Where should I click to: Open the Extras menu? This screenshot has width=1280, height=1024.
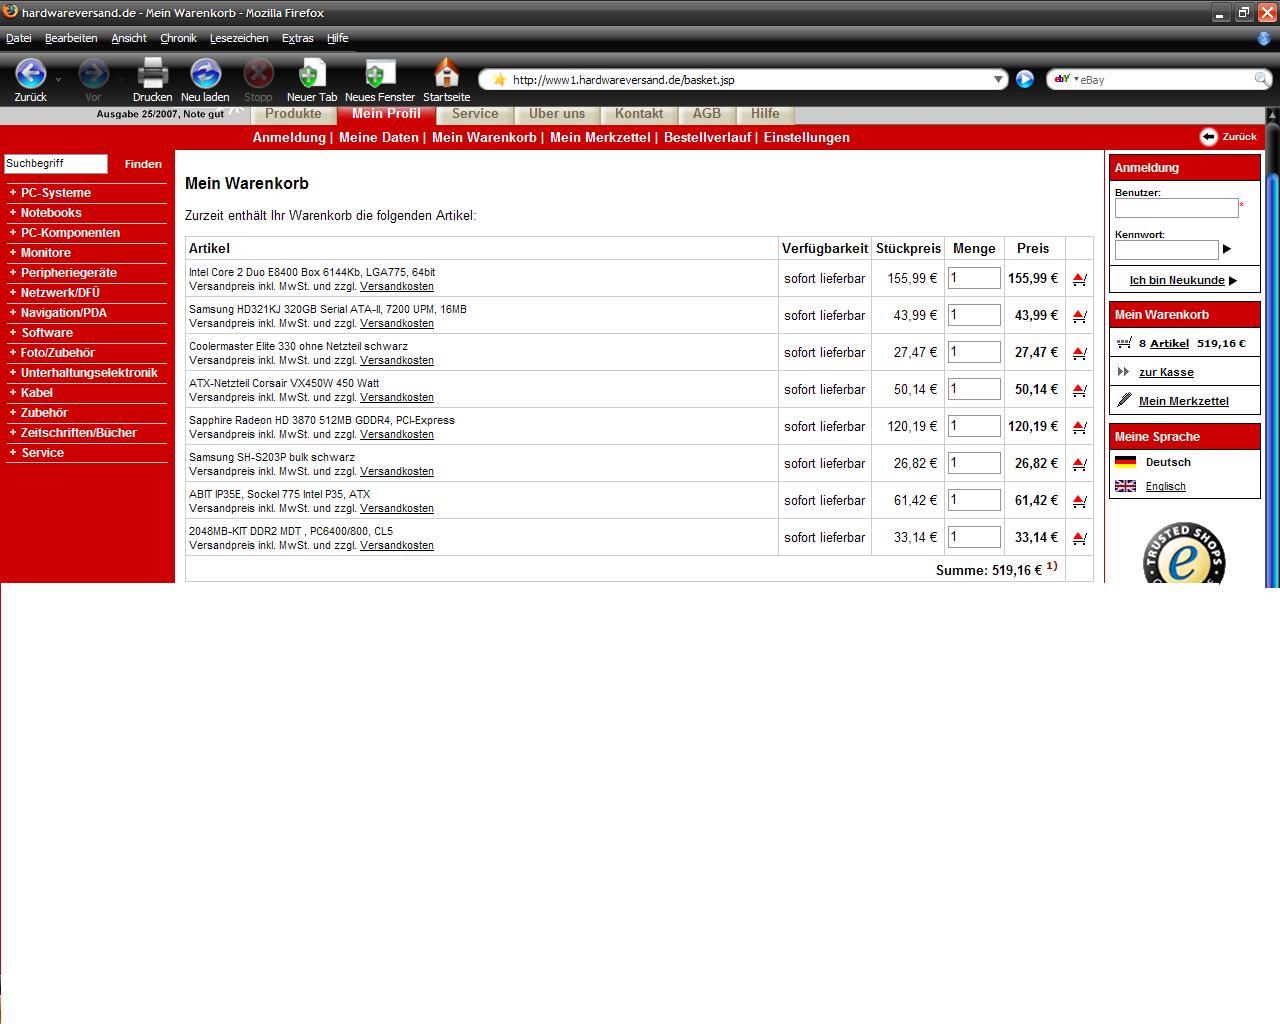(297, 38)
